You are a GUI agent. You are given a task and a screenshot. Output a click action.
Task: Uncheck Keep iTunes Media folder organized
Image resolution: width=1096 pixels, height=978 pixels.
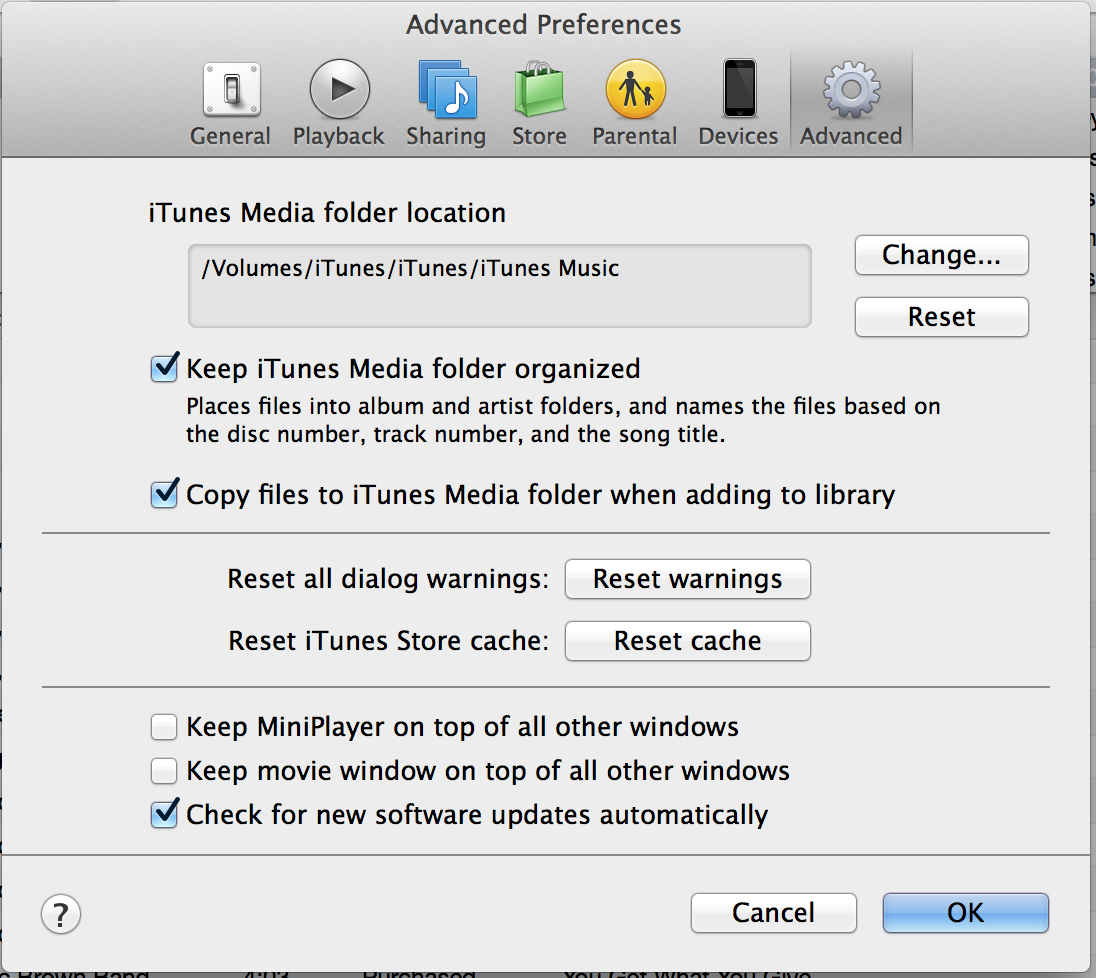pyautogui.click(x=164, y=368)
